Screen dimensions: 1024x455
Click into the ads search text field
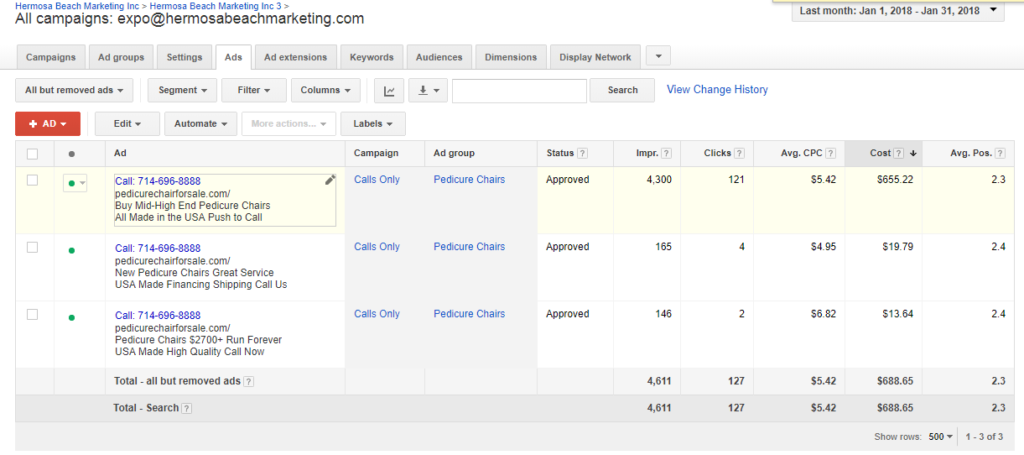point(519,91)
